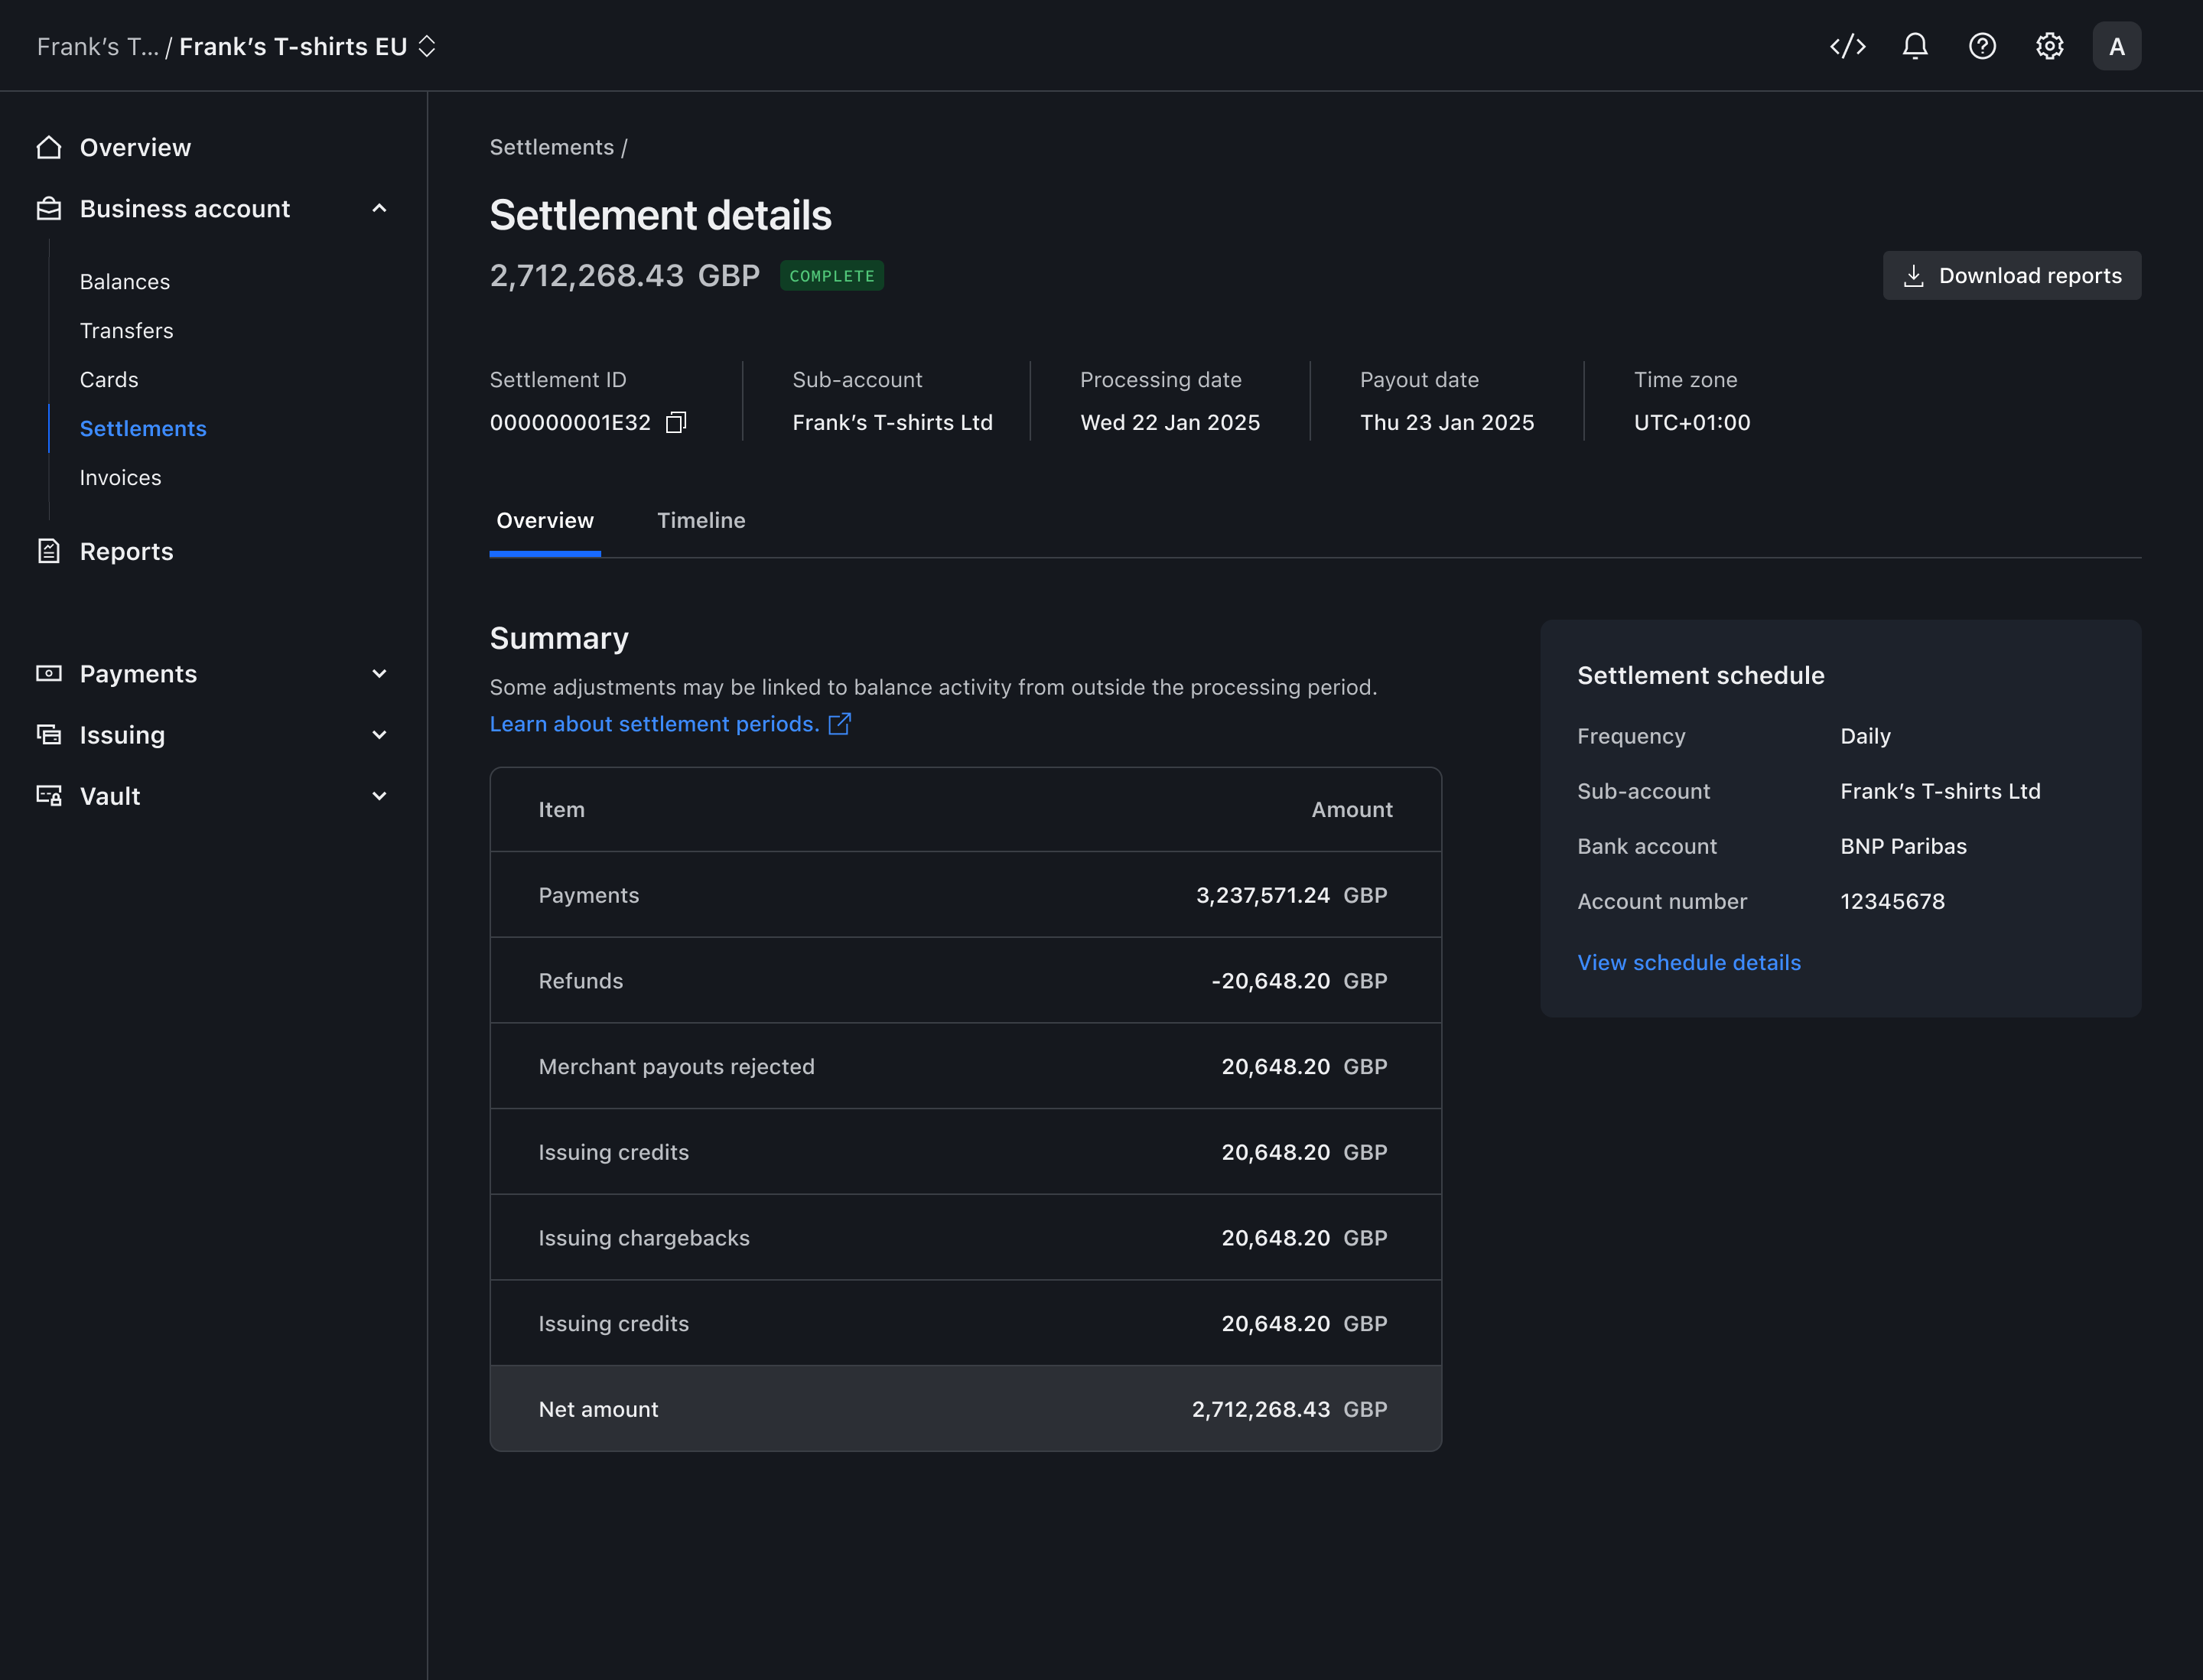Click the Reports document icon
Image resolution: width=2203 pixels, height=1680 pixels.
pos(48,551)
